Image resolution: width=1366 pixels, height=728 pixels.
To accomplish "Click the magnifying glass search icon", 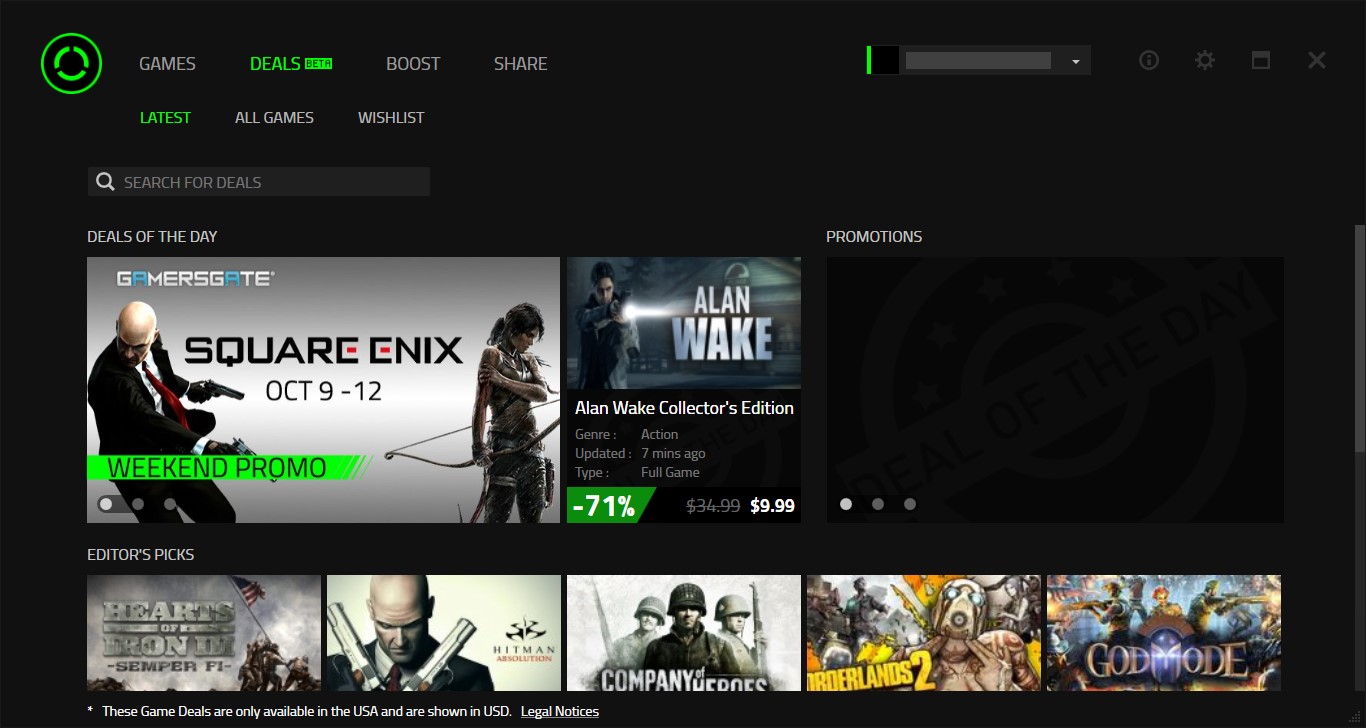I will (x=105, y=182).
